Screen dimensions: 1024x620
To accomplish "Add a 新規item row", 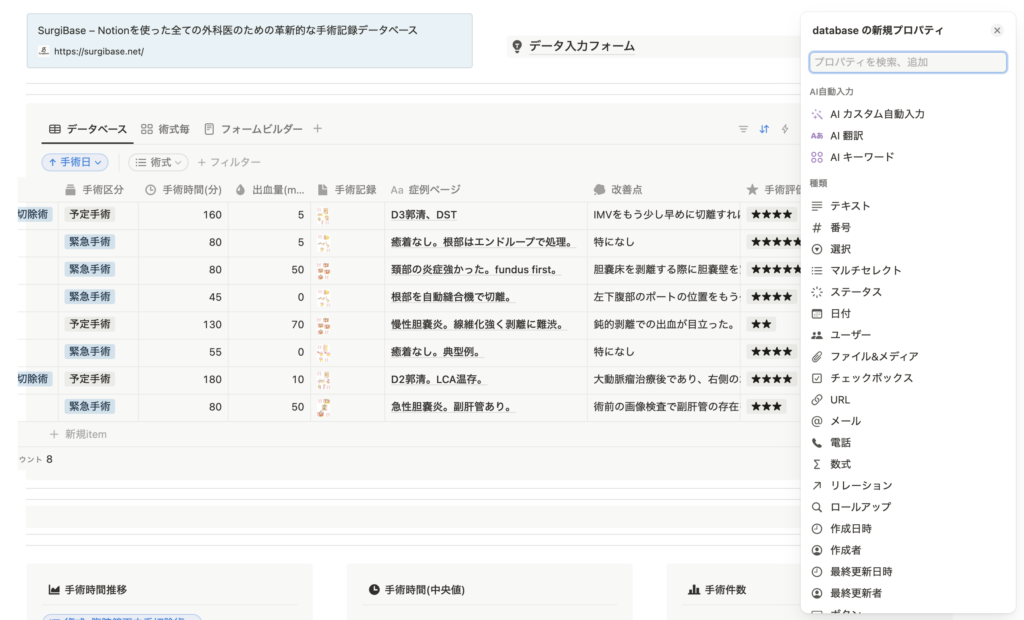I will coord(78,434).
